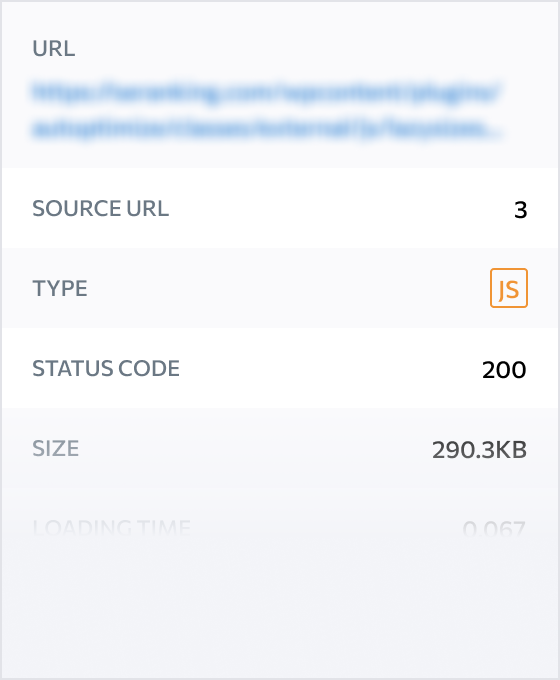Click the 290.3KB size value

pyautogui.click(x=479, y=450)
